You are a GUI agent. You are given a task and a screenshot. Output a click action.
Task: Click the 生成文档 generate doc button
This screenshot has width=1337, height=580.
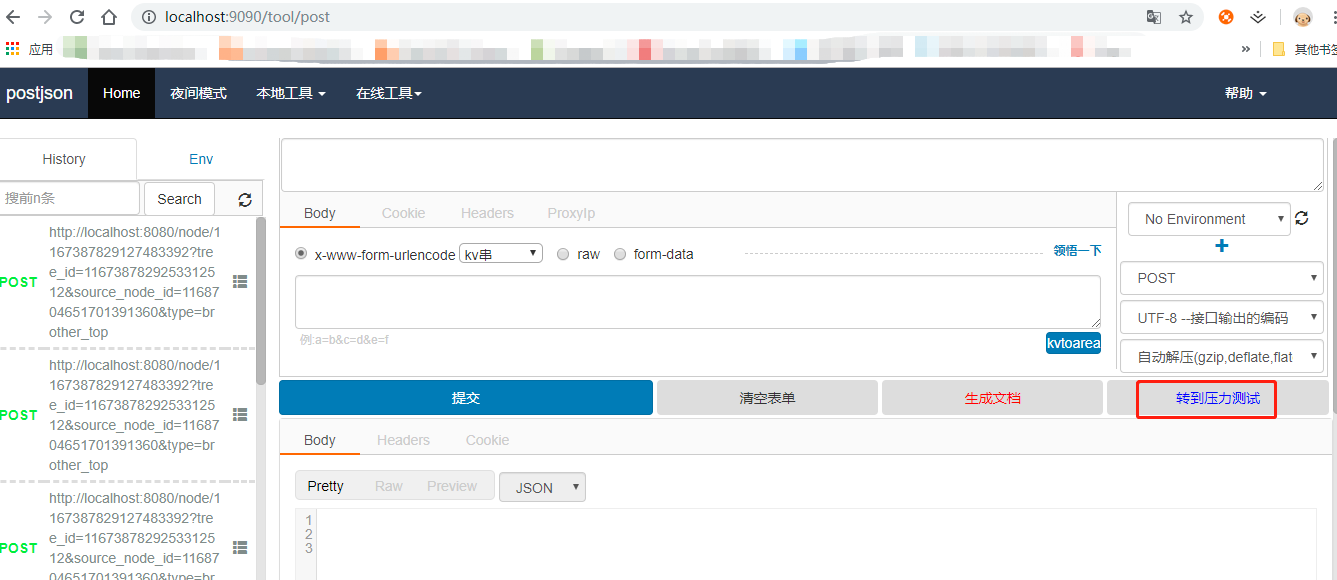pyautogui.click(x=992, y=398)
